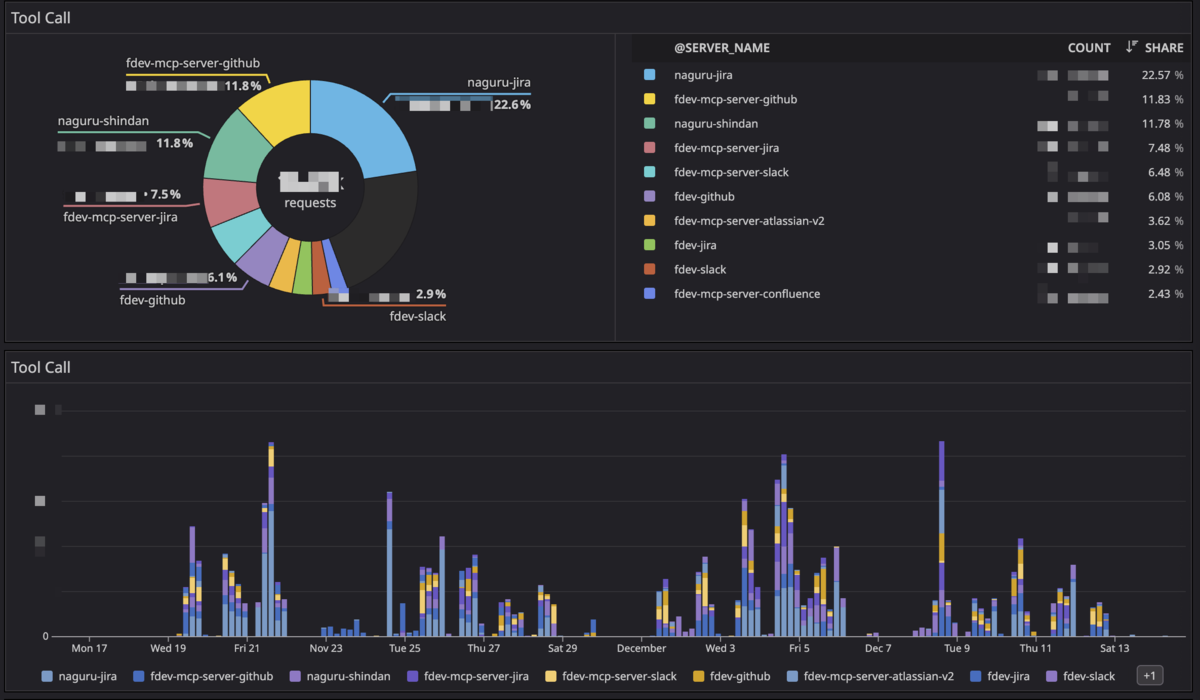This screenshot has width=1200, height=700.
Task: Expand hidden legend items with +1 button
Action: (x=1149, y=676)
